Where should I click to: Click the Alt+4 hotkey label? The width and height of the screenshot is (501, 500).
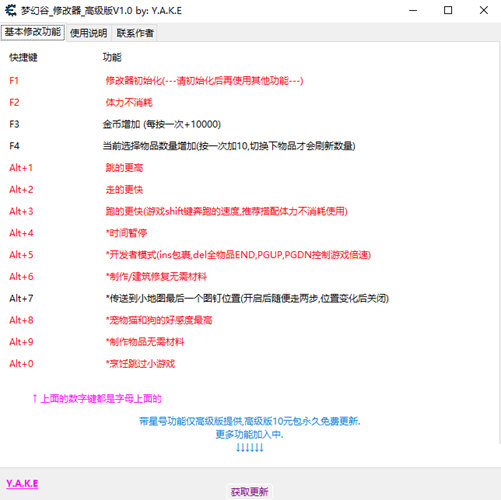(21, 233)
